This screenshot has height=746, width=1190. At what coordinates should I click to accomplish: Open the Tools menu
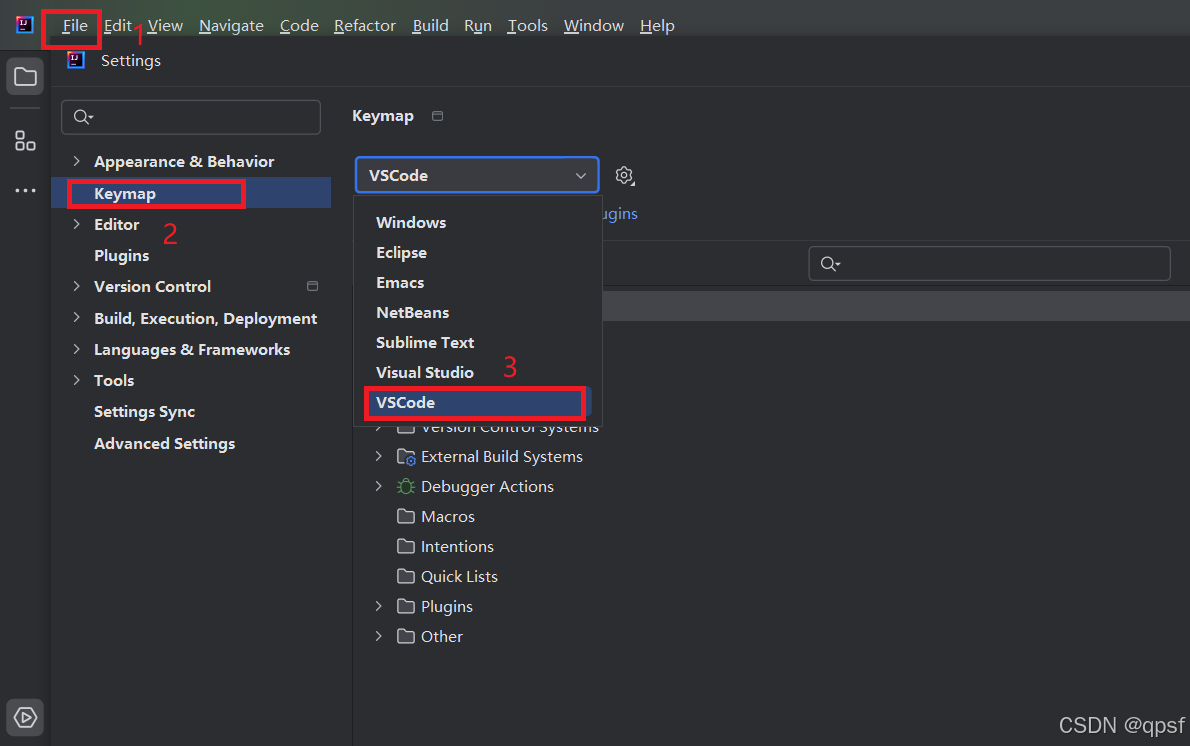tap(527, 26)
